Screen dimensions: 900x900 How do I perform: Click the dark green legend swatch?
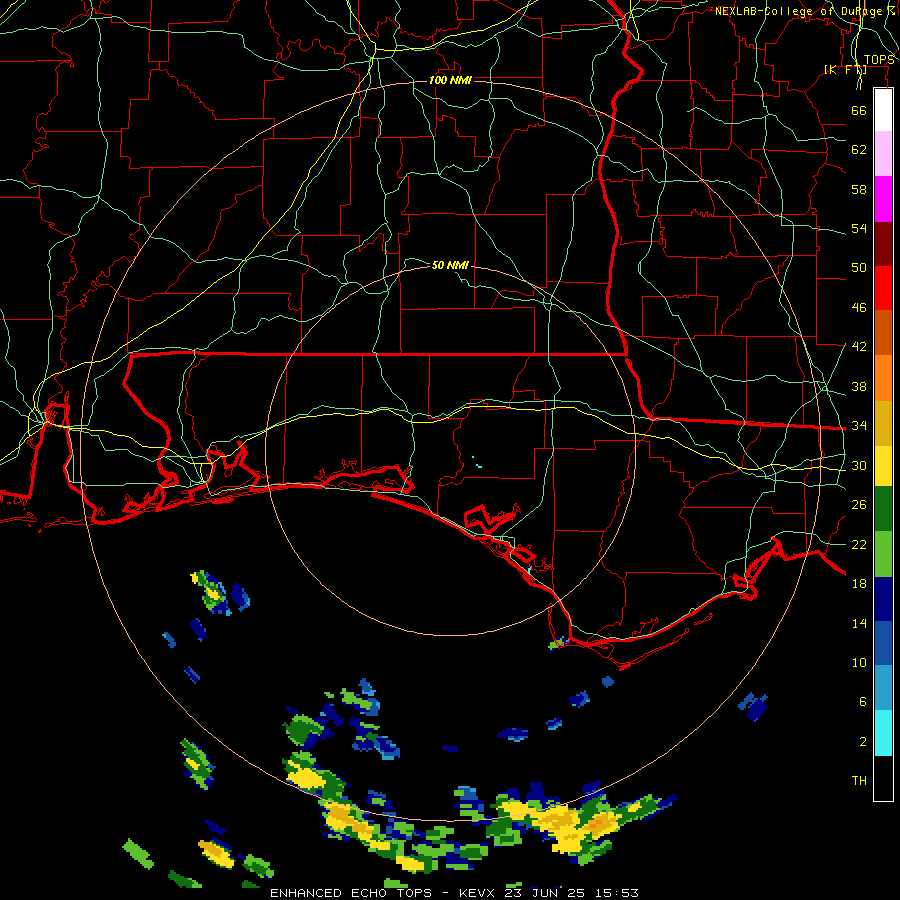[883, 509]
